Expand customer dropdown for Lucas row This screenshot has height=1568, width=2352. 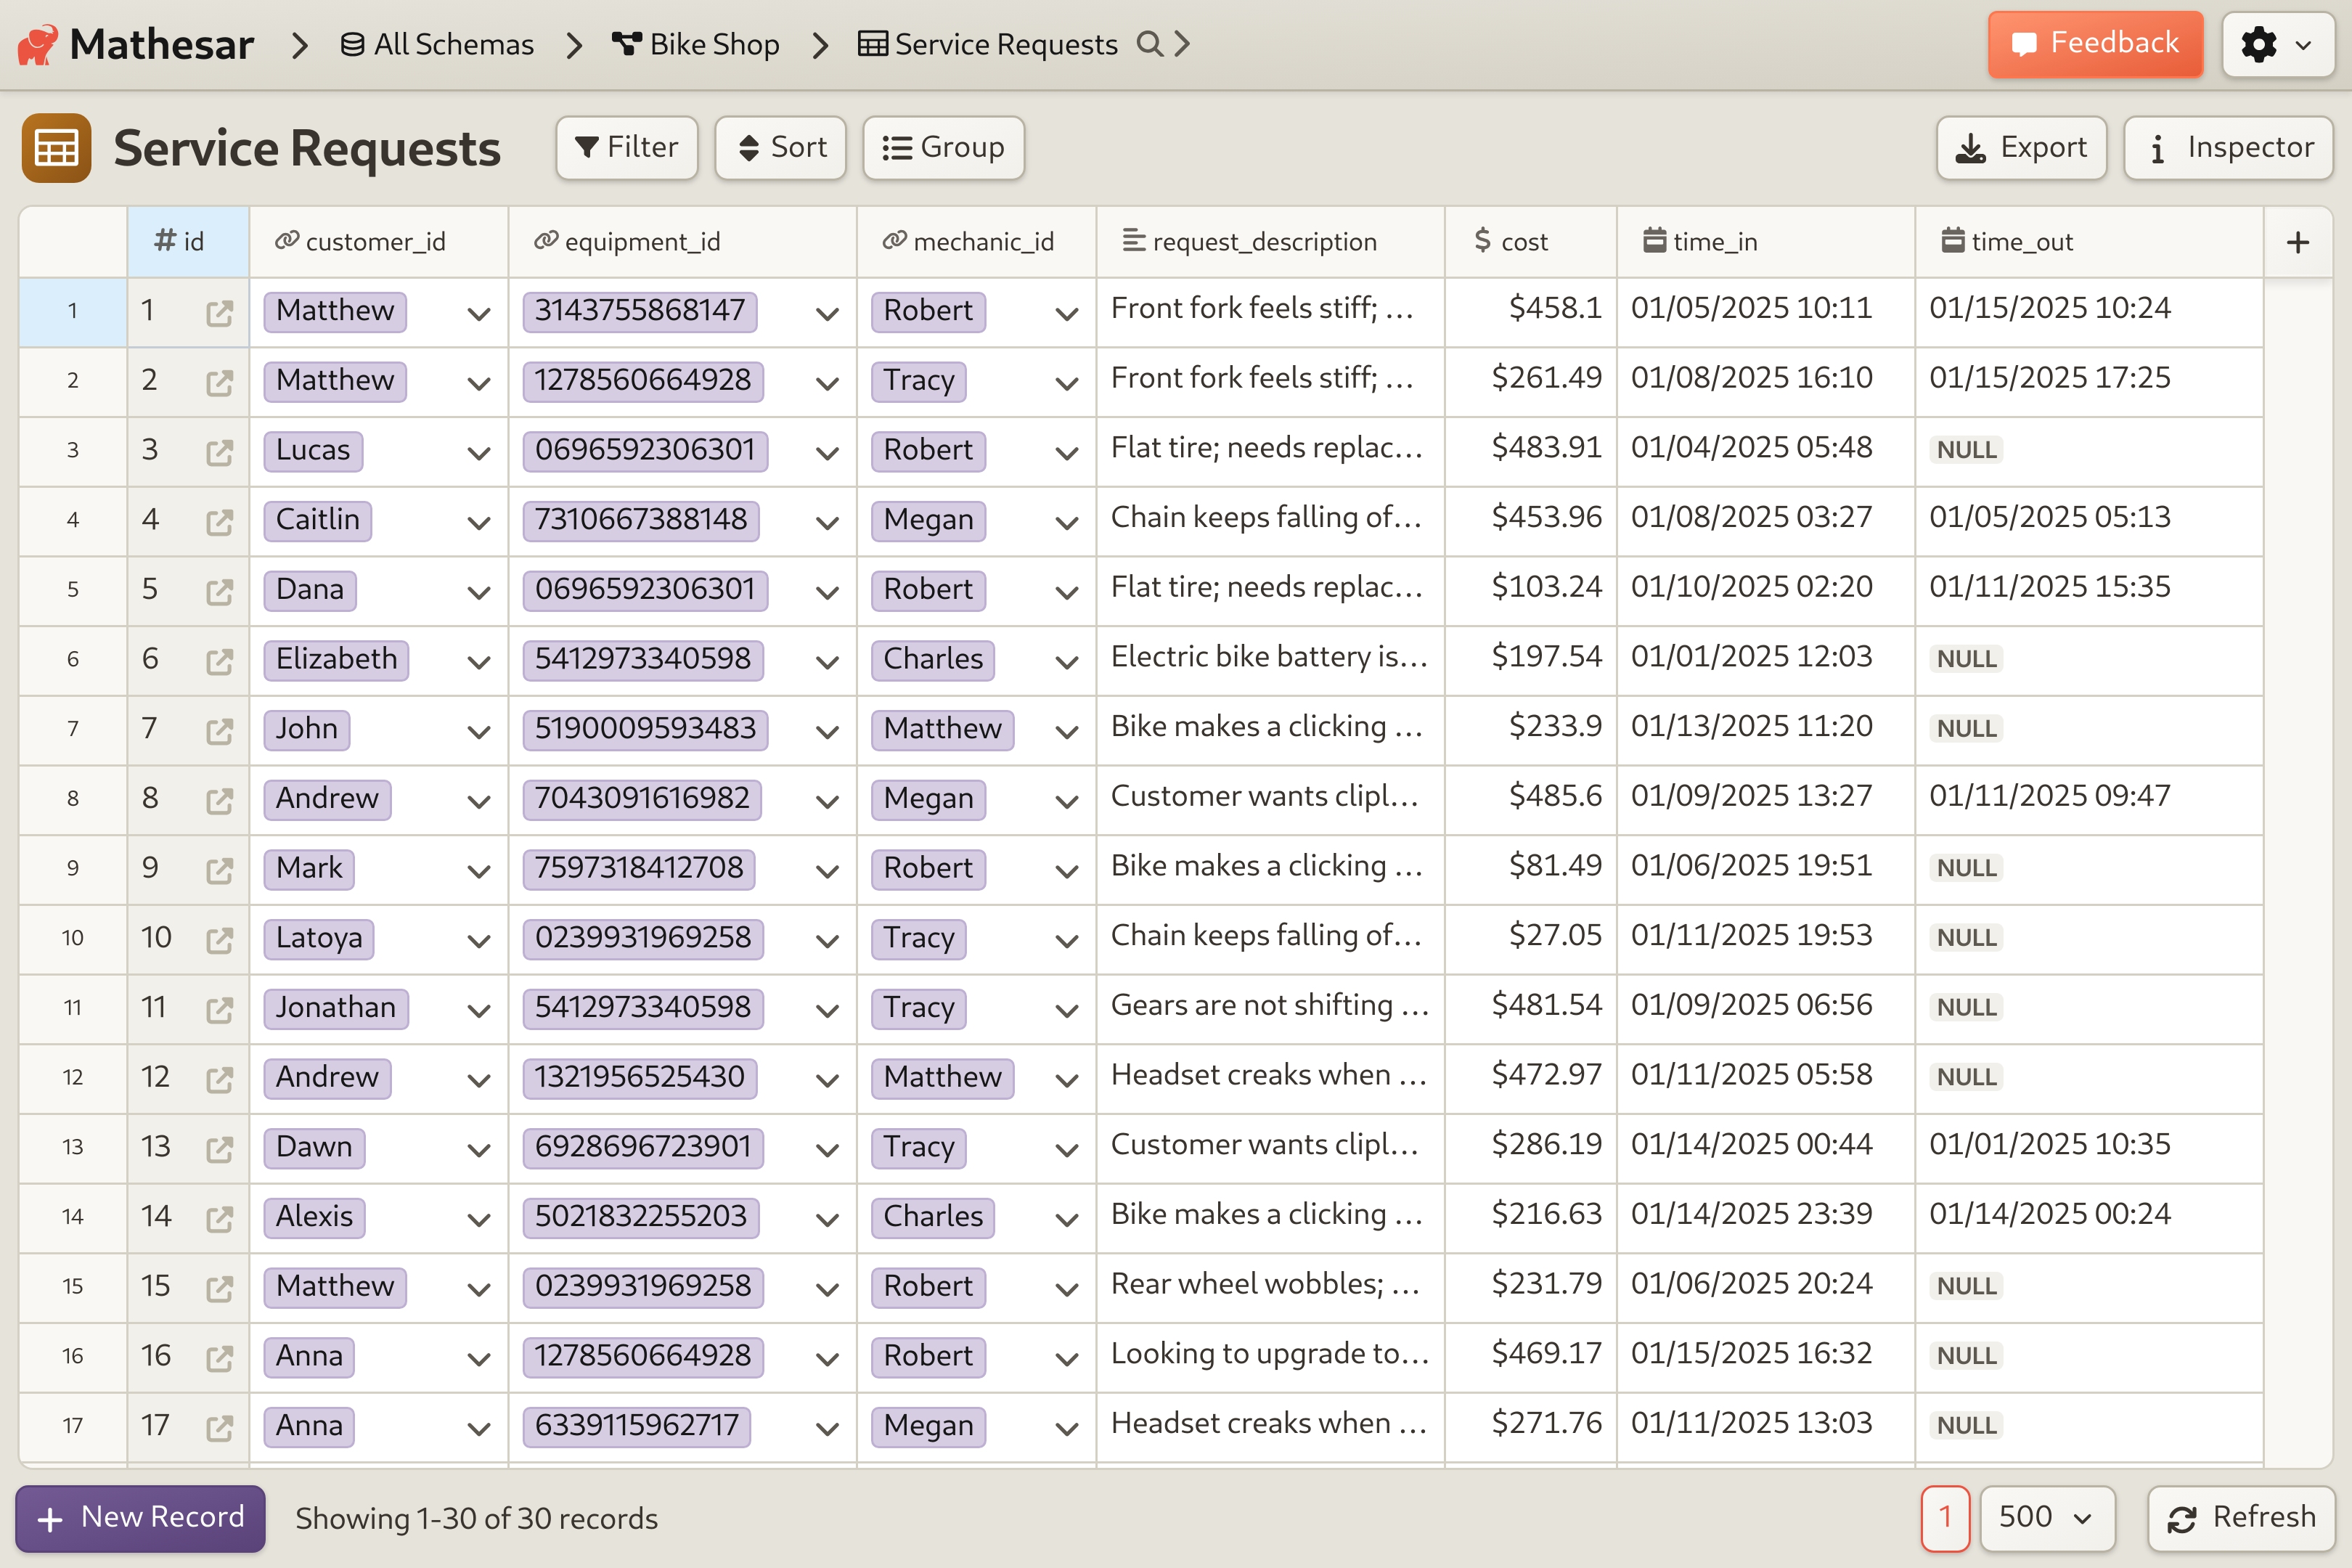coord(479,453)
